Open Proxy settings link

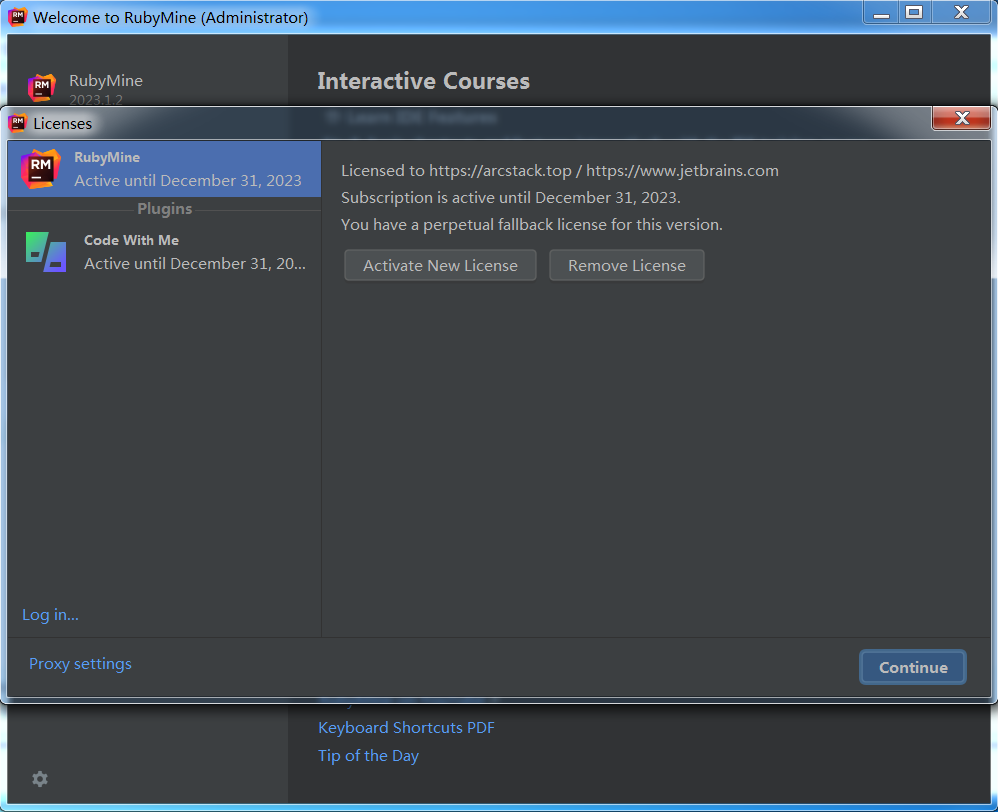pyautogui.click(x=80, y=664)
